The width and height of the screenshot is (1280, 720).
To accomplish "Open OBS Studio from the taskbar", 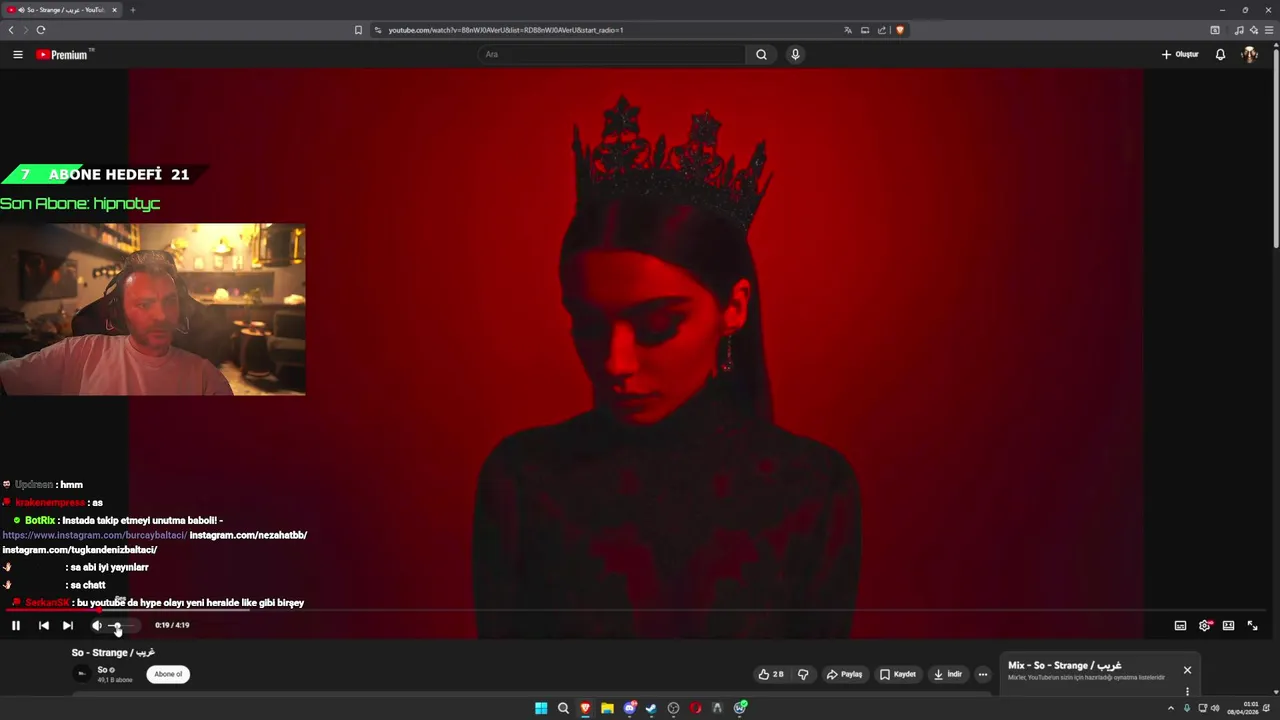I will 673,708.
